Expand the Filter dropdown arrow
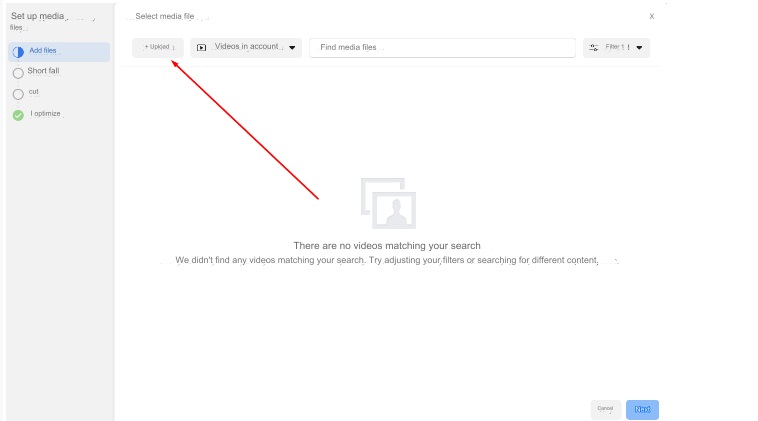The width and height of the screenshot is (758, 421). tap(639, 48)
